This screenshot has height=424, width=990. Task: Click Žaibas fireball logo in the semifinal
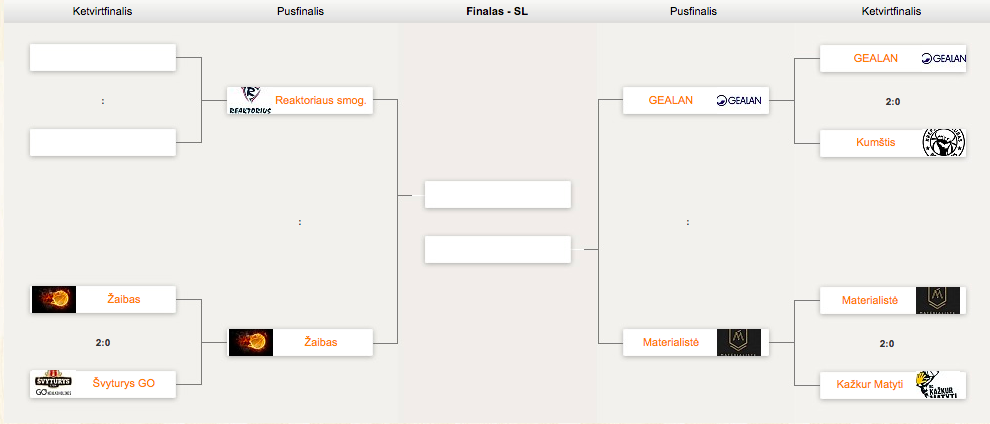(251, 342)
